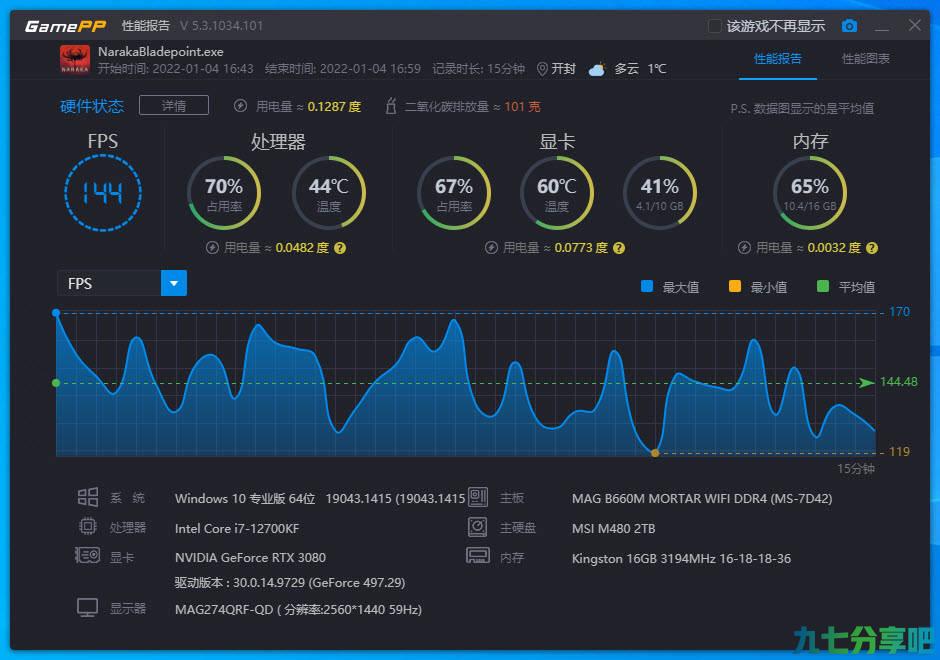Check the 该游戏不再显示 checkbox
The image size is (940, 660).
pos(715,26)
